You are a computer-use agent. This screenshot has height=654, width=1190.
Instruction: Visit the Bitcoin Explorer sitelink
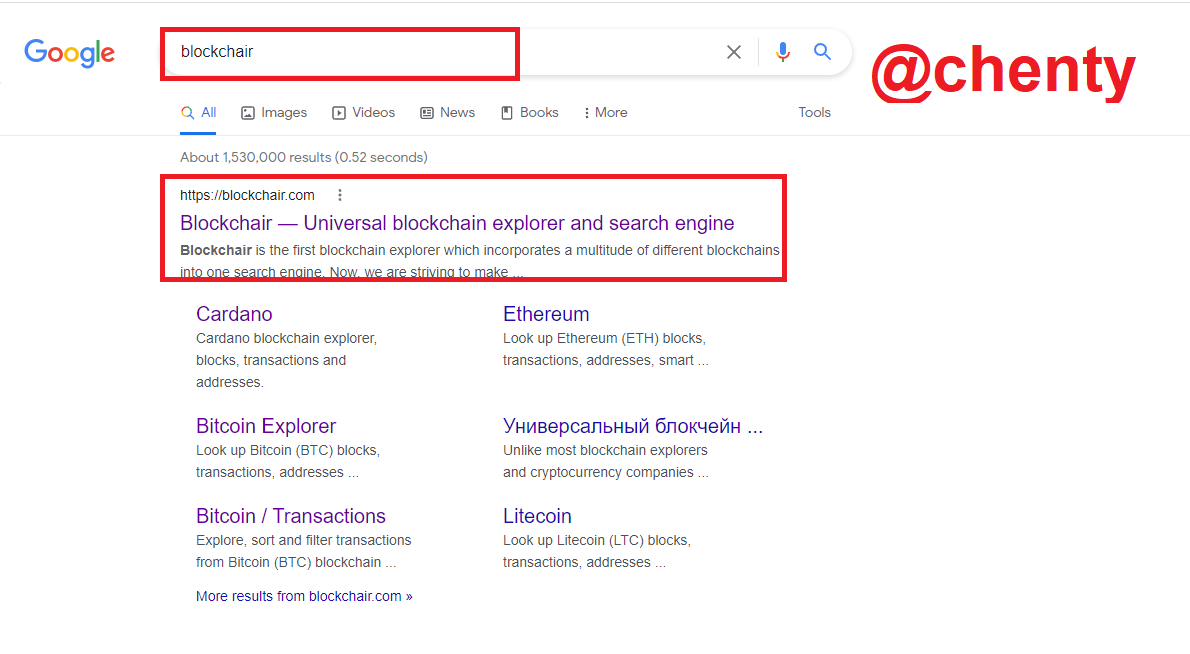point(266,426)
